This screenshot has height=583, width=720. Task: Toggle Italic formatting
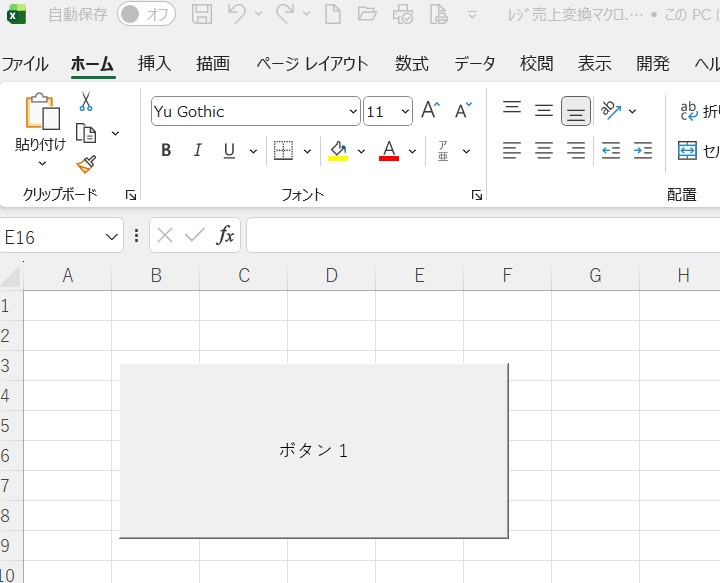pyautogui.click(x=197, y=151)
